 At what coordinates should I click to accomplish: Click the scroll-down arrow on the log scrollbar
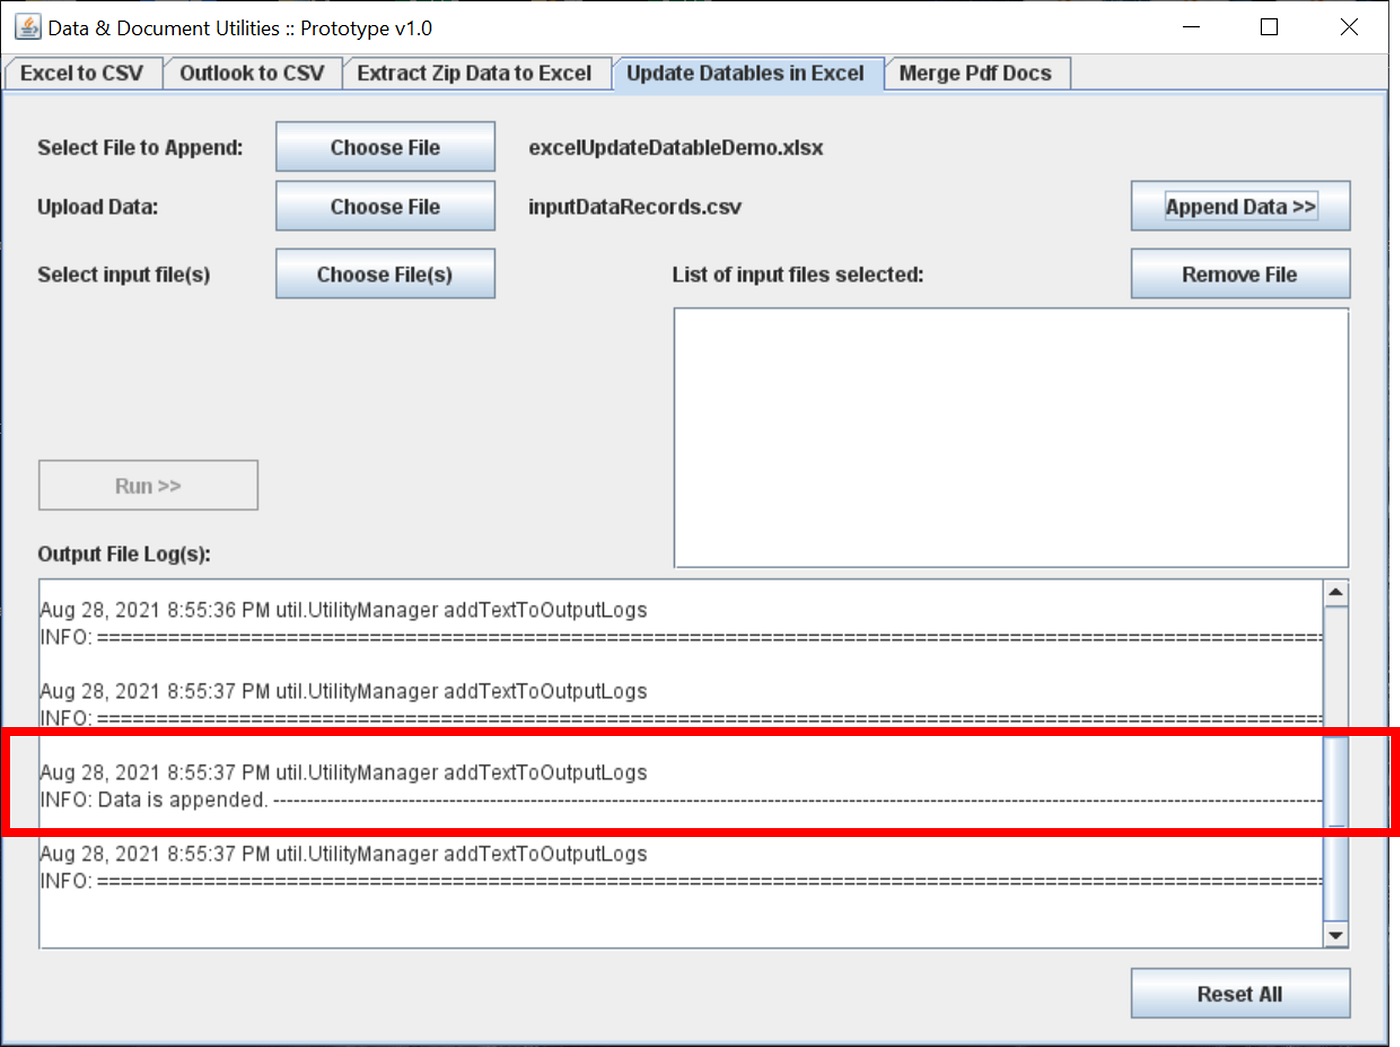1336,936
